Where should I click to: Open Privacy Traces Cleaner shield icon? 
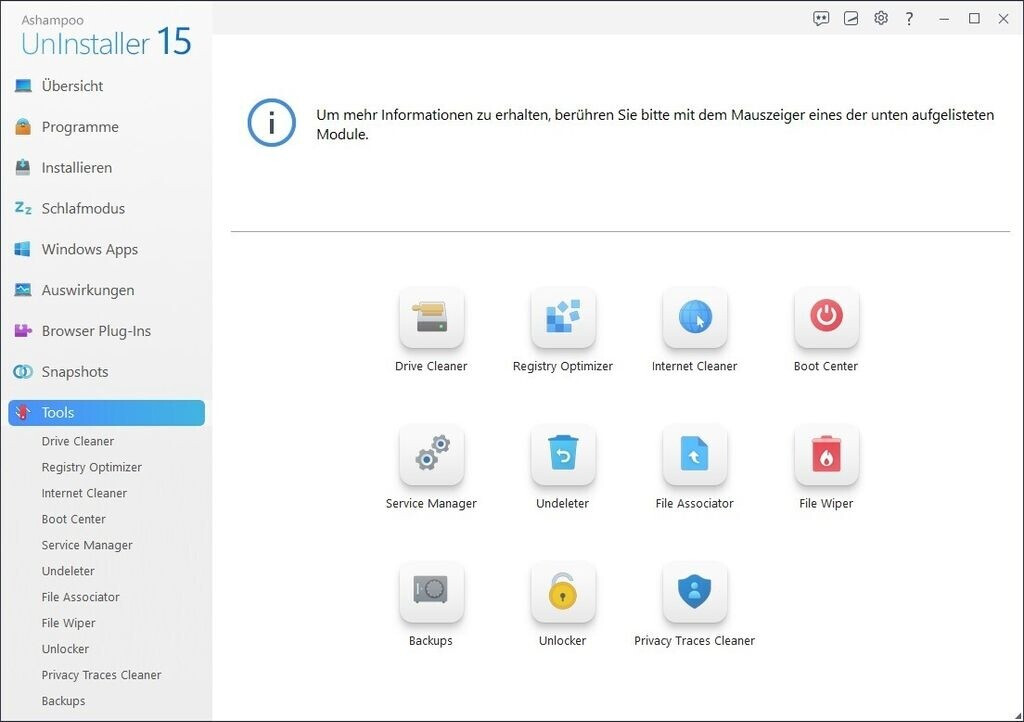click(695, 592)
